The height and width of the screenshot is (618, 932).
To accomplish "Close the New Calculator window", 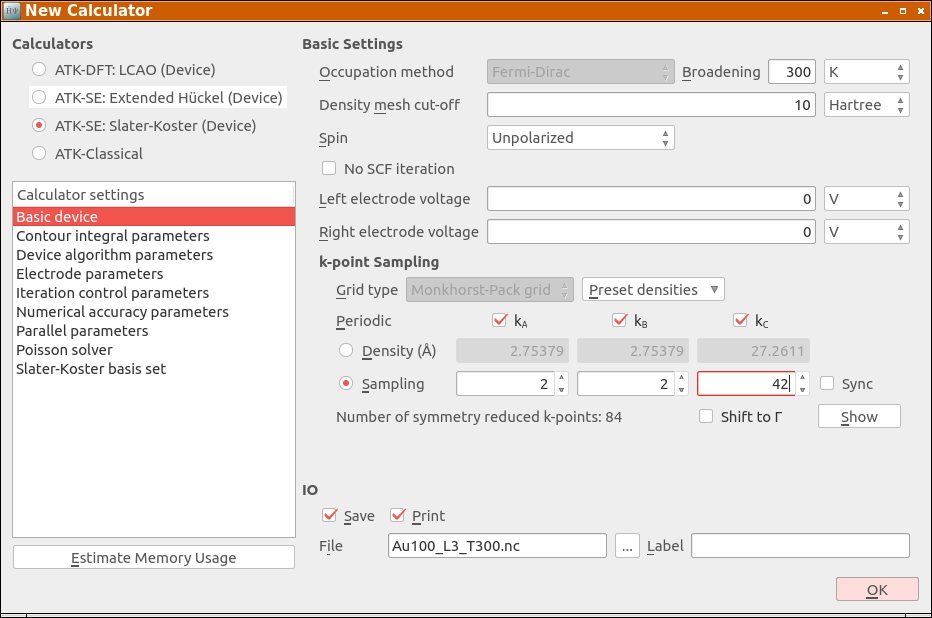I will point(921,11).
